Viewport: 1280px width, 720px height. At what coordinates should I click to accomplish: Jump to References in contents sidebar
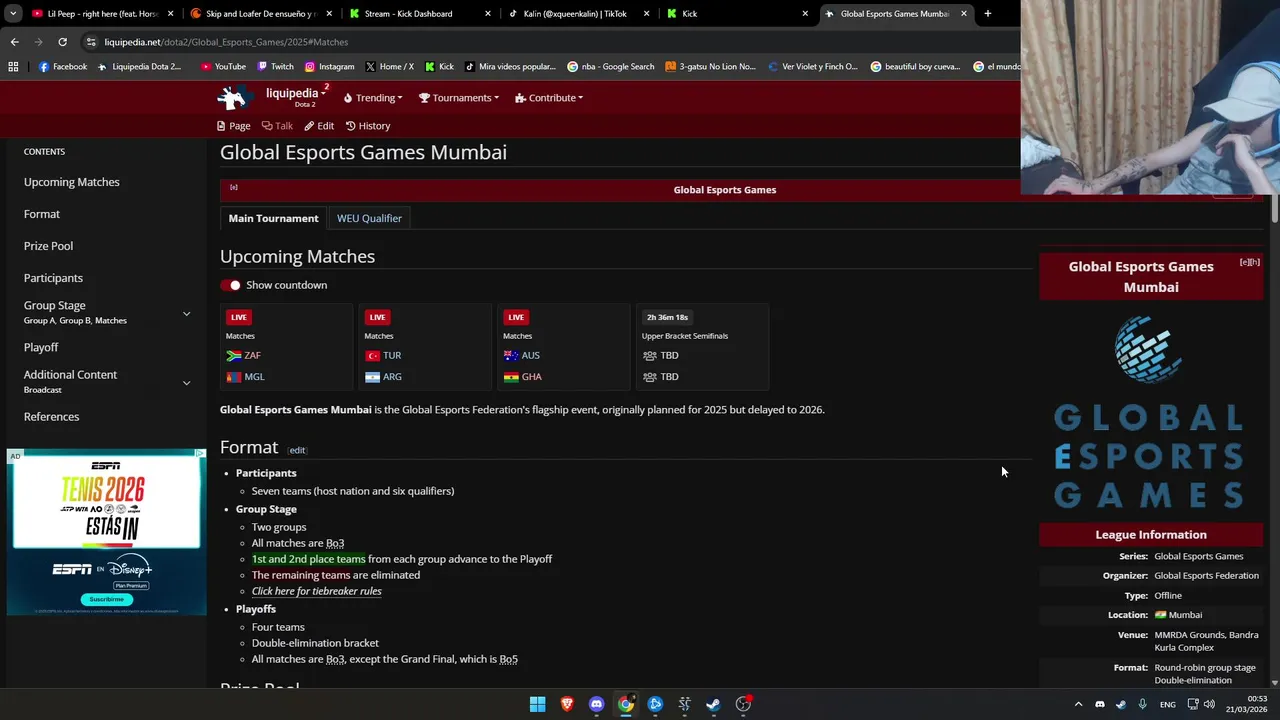51,417
